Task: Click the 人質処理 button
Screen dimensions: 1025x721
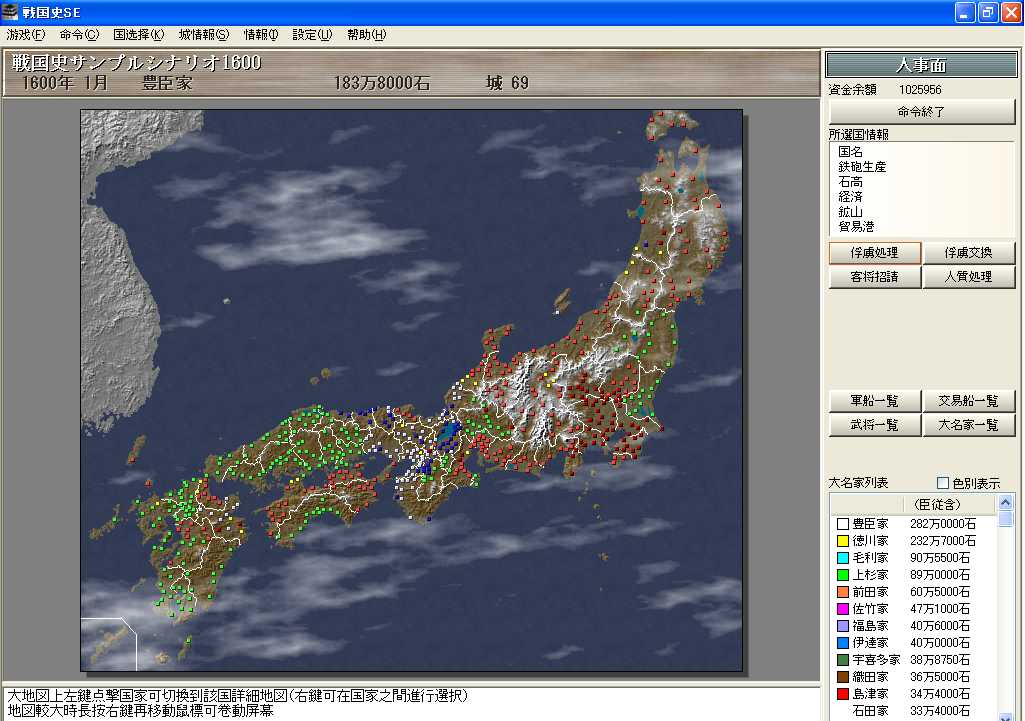Action: [x=968, y=277]
